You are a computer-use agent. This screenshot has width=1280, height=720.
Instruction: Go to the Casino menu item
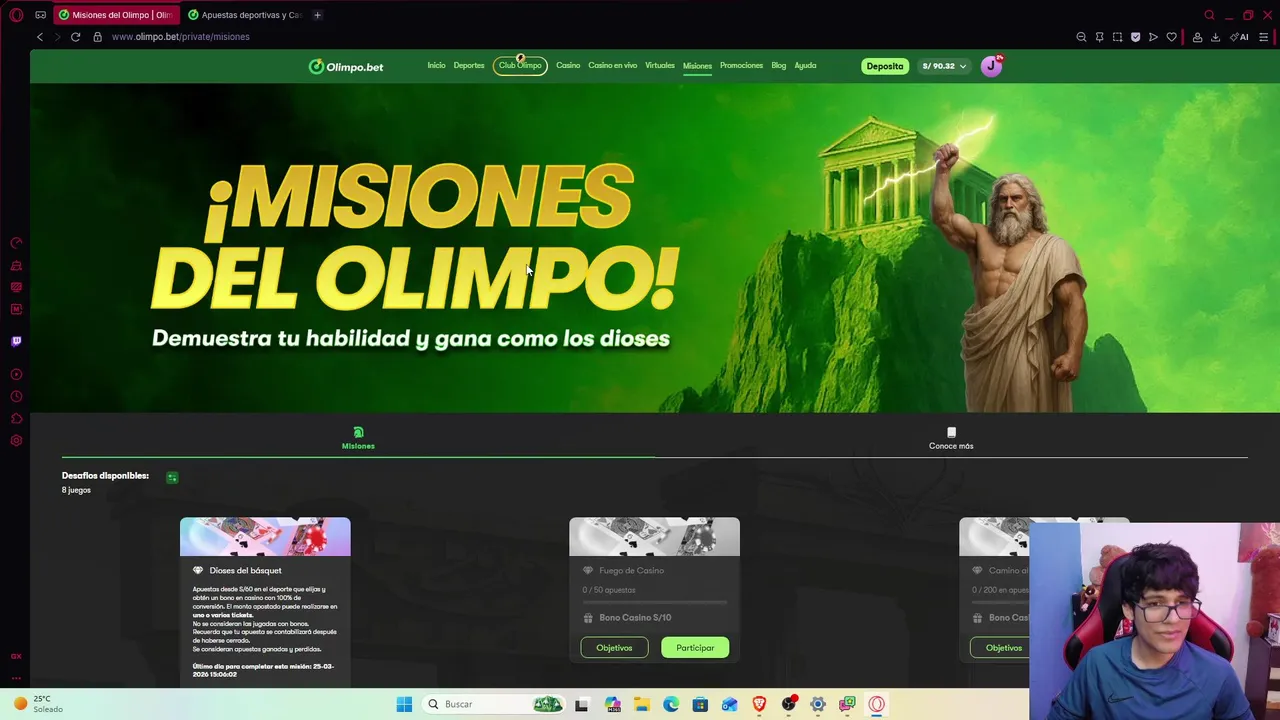(568, 66)
